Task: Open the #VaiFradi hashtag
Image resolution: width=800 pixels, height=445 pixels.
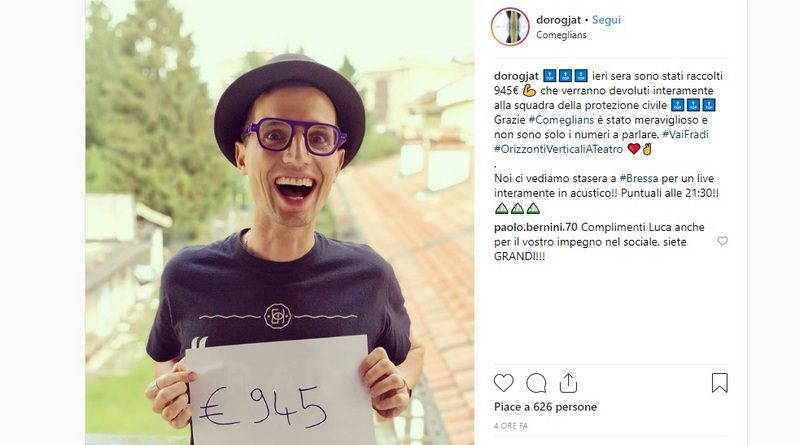Action: pos(685,134)
